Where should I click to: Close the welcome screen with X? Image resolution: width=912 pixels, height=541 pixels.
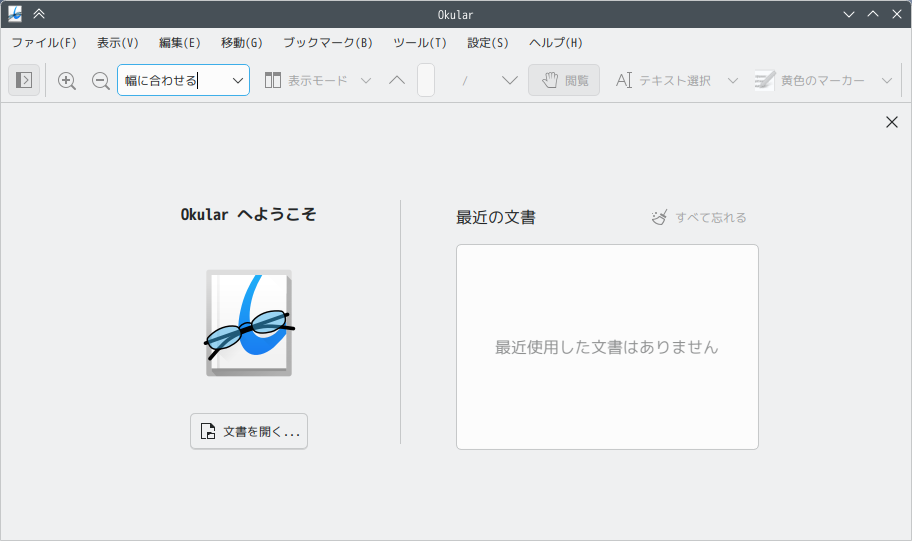[892, 122]
